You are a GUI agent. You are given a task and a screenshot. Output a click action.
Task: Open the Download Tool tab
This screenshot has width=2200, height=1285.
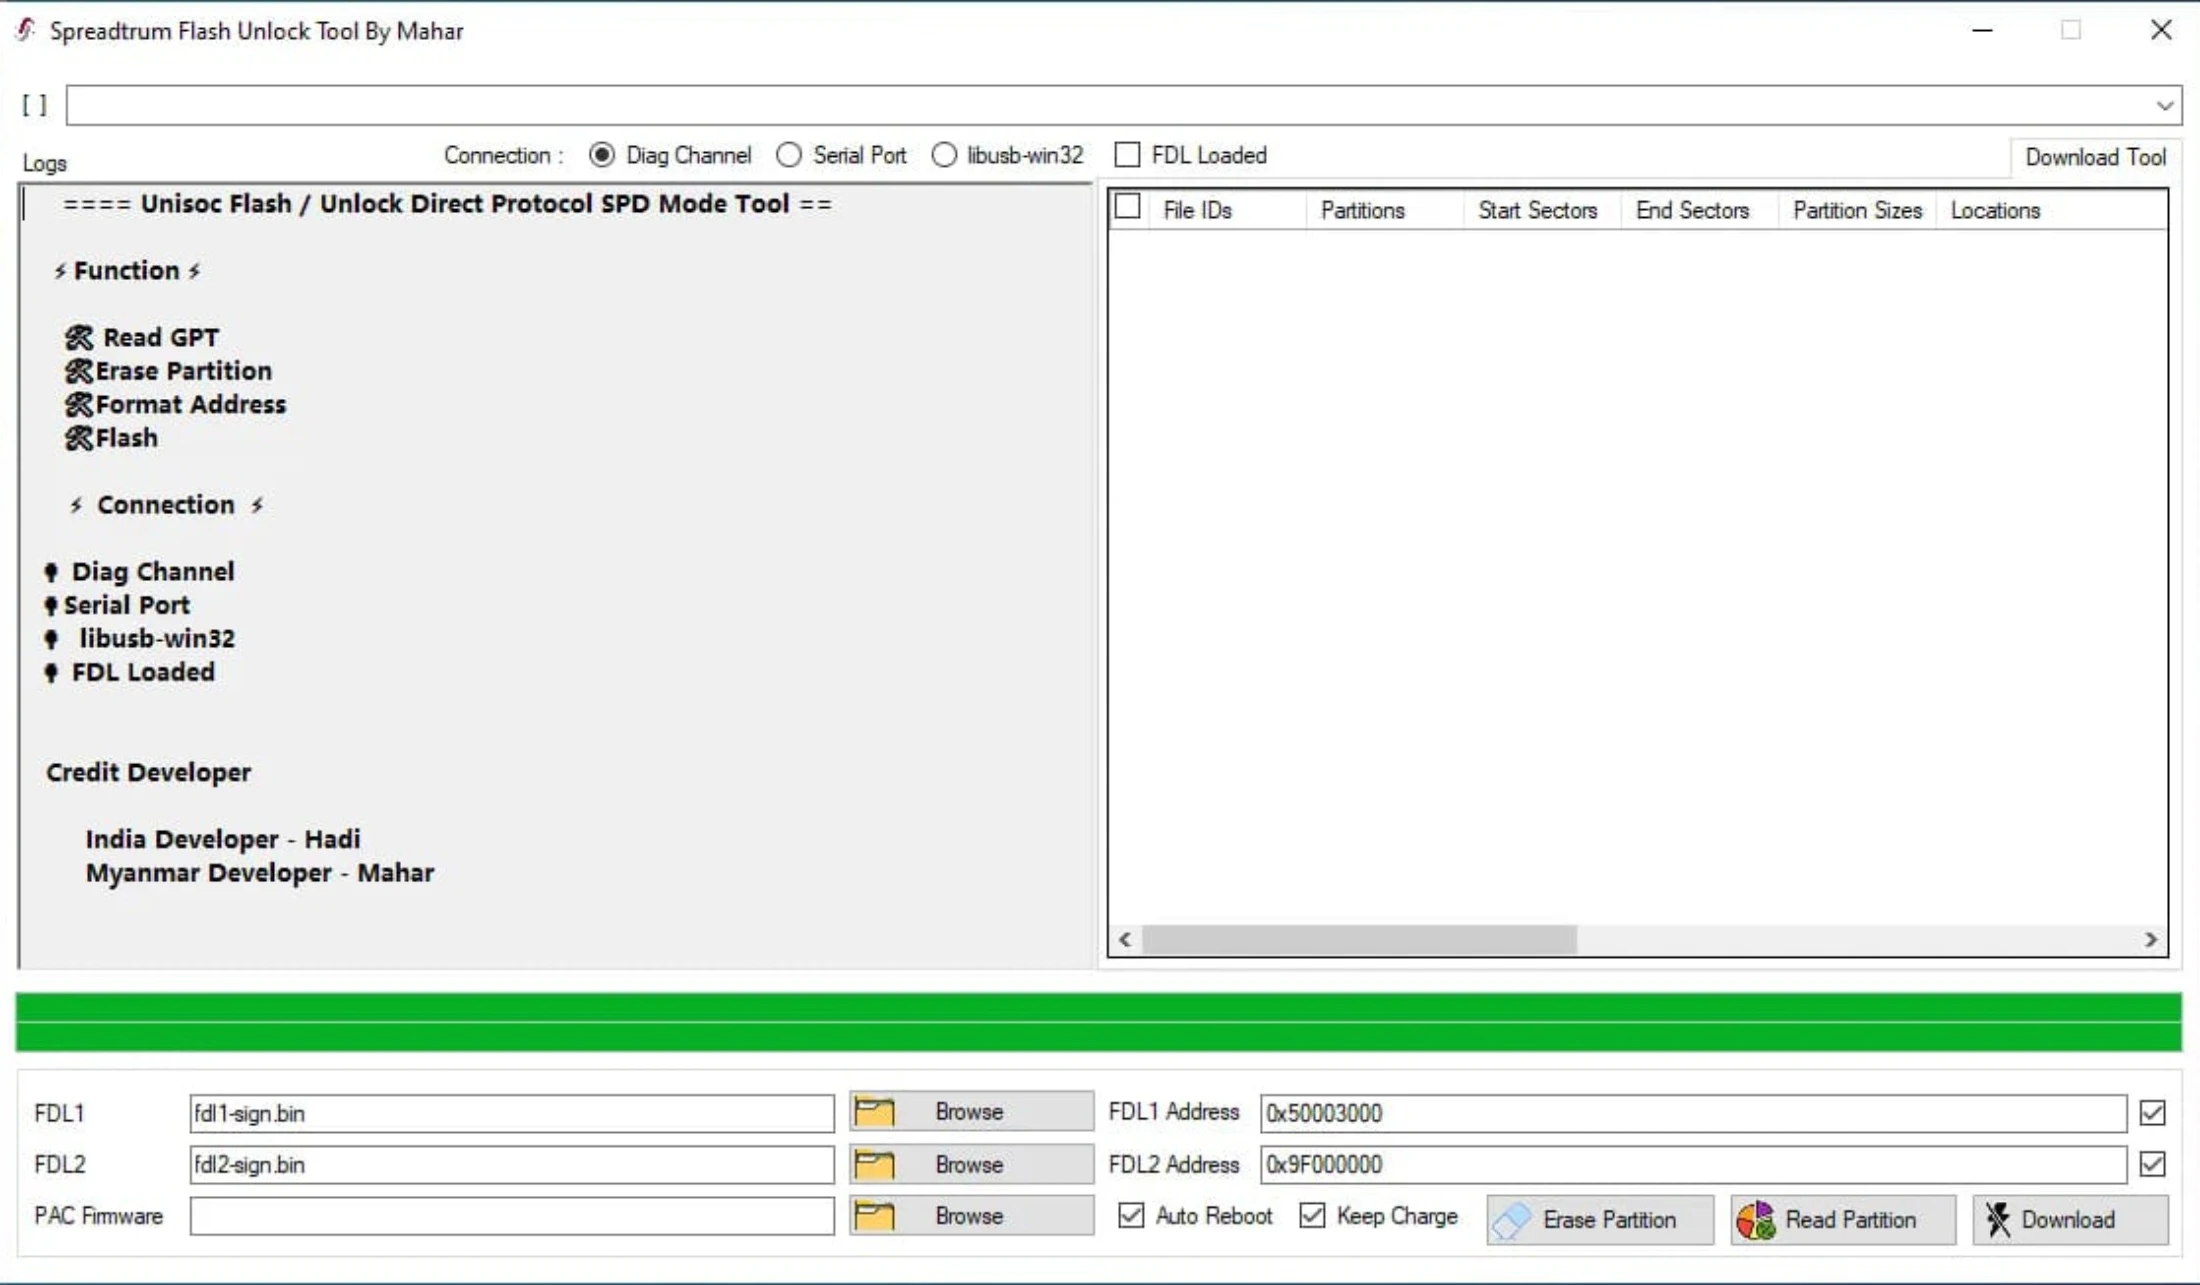(x=2095, y=157)
